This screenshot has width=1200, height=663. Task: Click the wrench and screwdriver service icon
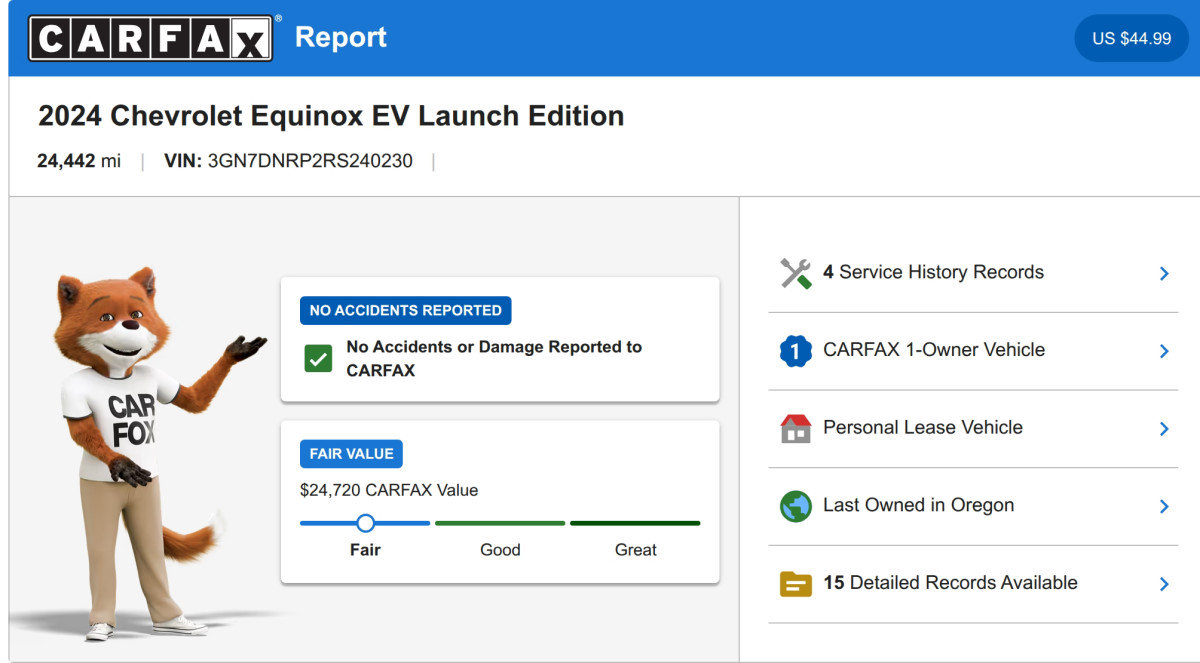click(x=796, y=273)
